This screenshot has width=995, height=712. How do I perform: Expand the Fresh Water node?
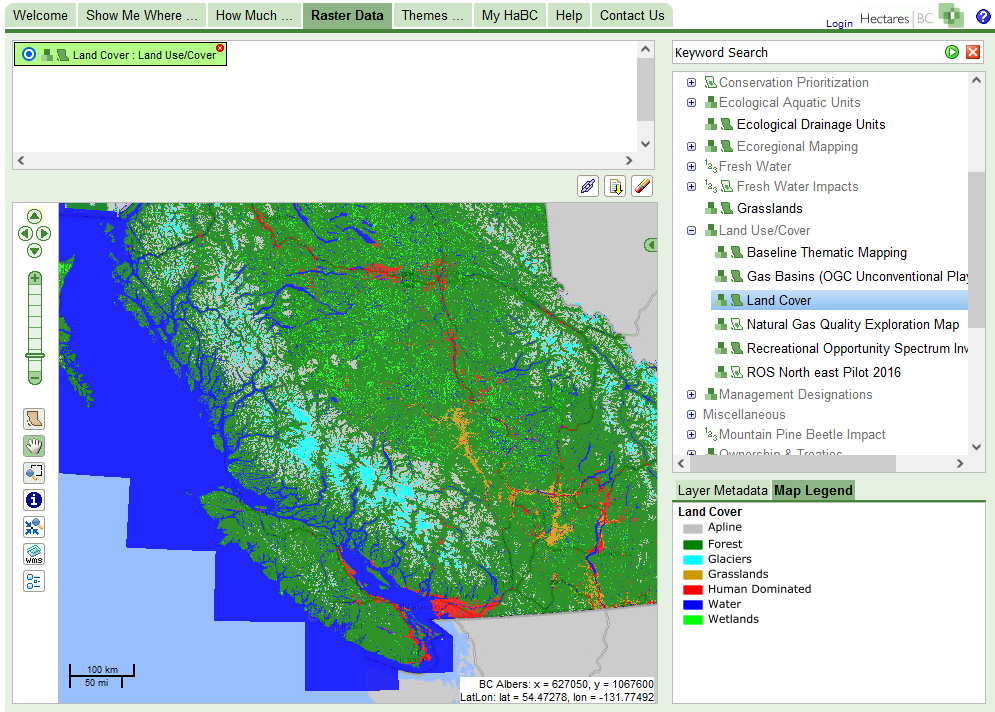[x=692, y=166]
